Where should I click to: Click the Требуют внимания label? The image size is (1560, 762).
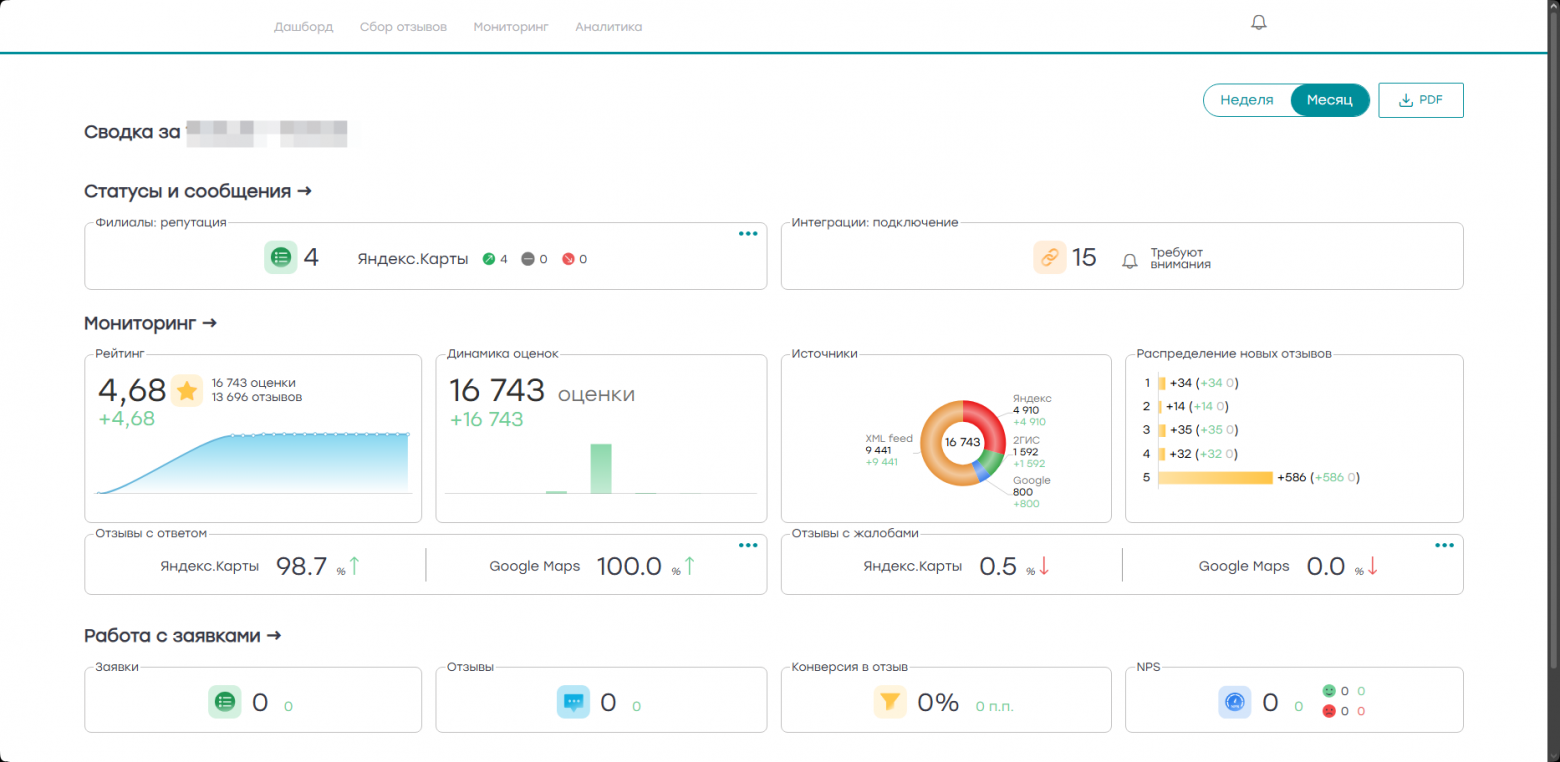pos(1181,259)
